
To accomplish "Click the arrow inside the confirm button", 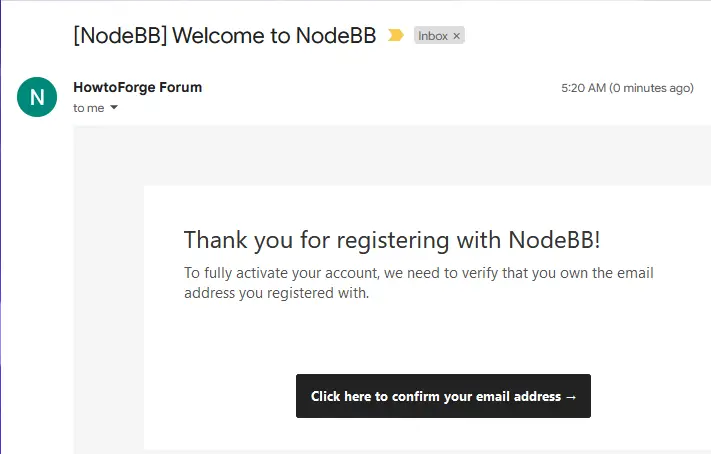I will [571, 396].
